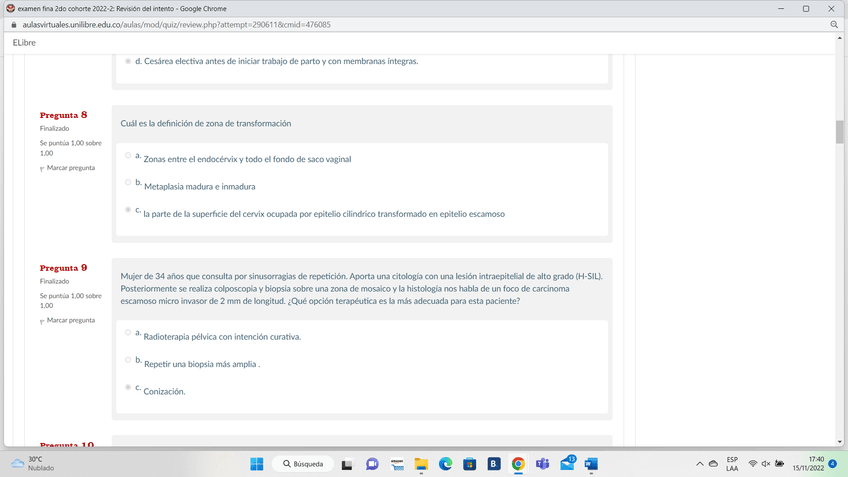Open the OneDrive cloud tray icon
The width and height of the screenshot is (848, 477).
click(x=713, y=464)
